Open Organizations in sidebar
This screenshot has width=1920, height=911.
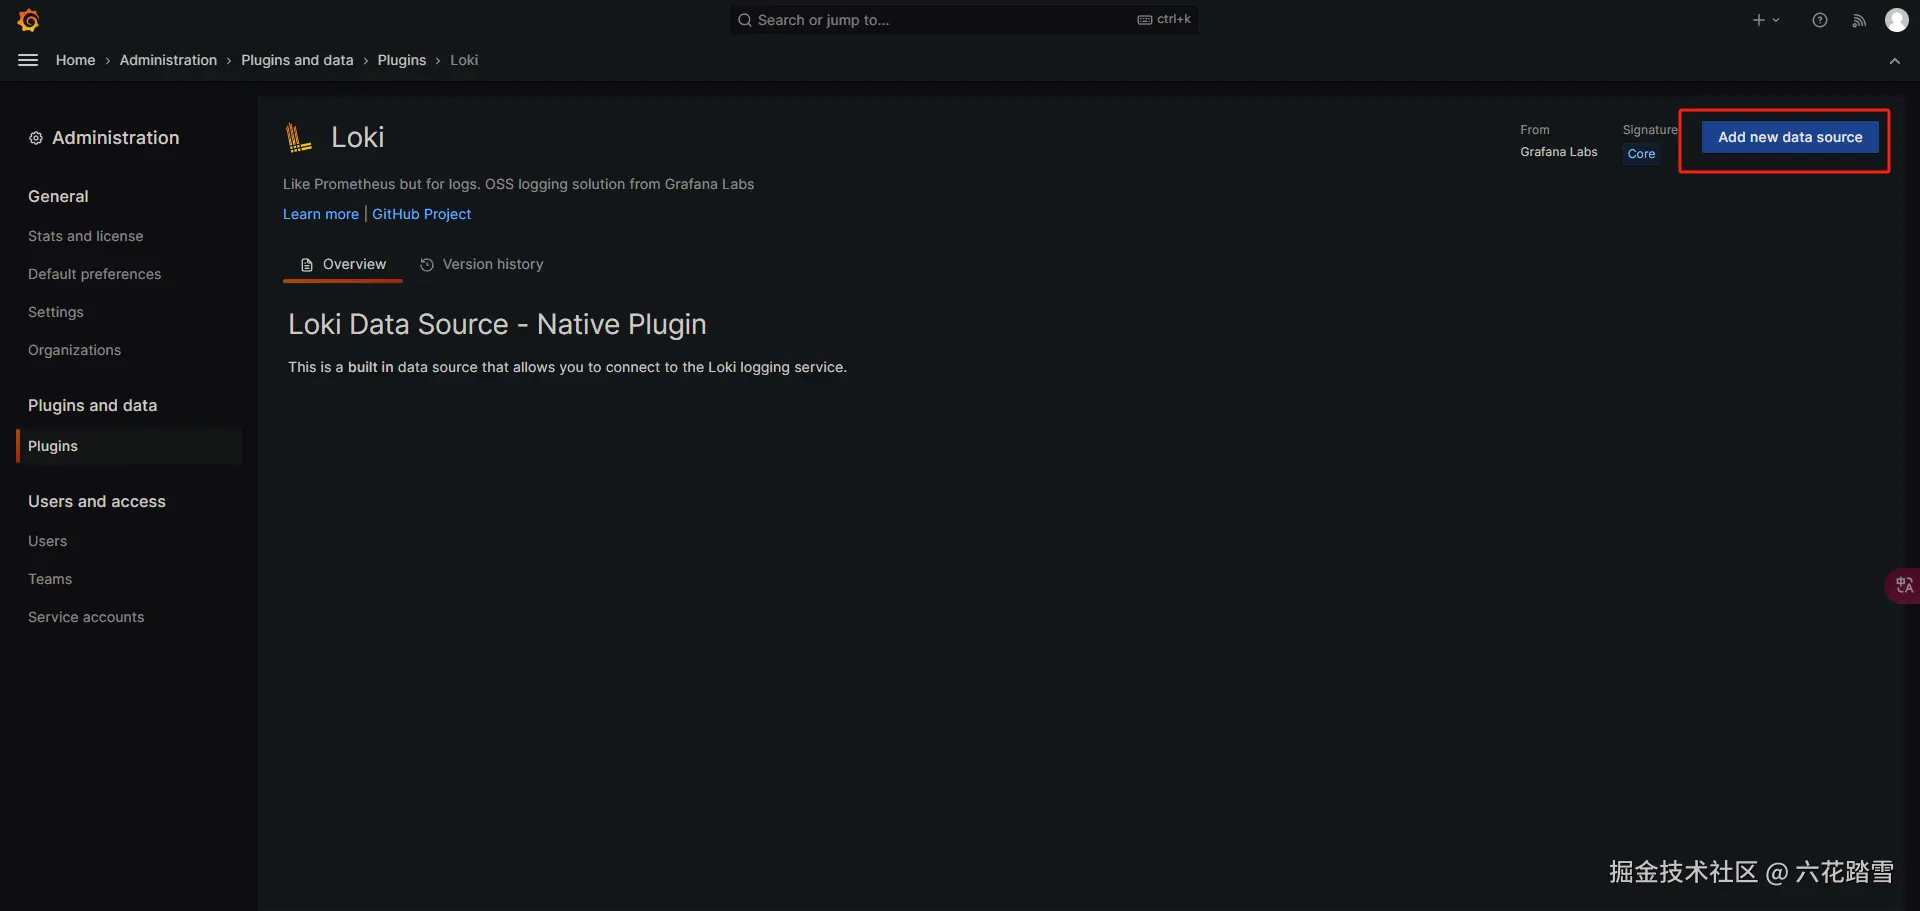[75, 350]
